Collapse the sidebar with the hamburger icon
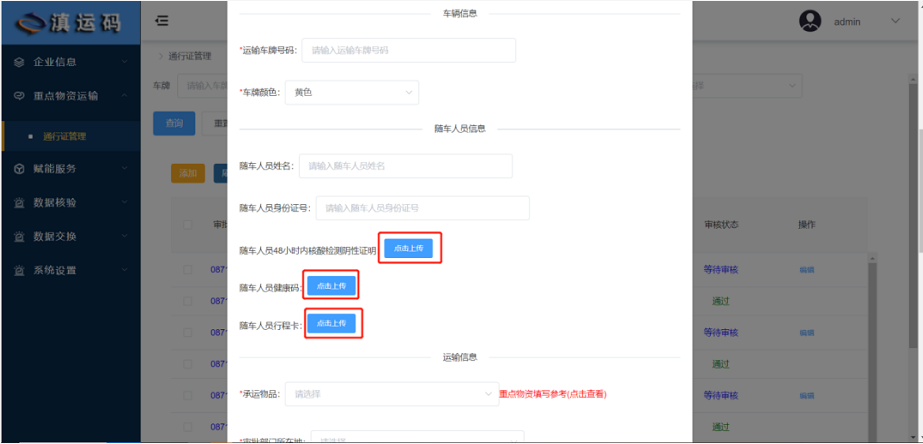 click(161, 21)
